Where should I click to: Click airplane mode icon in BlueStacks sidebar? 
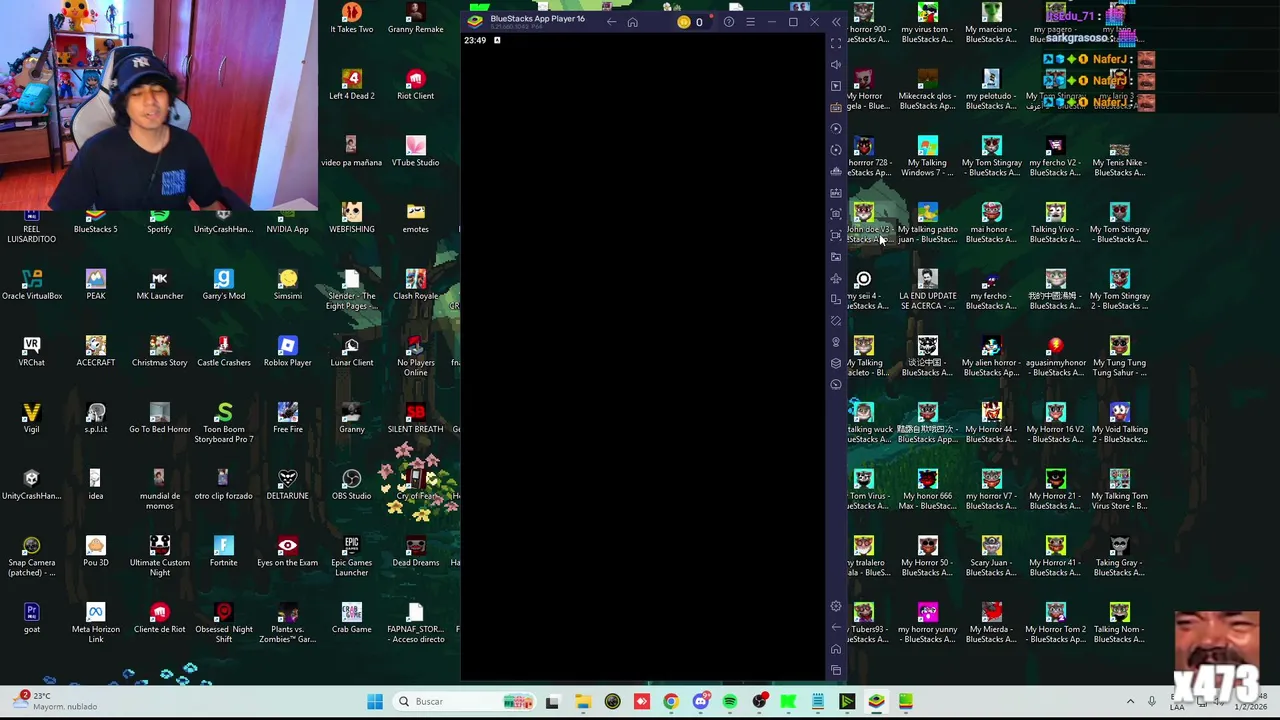coord(836,278)
